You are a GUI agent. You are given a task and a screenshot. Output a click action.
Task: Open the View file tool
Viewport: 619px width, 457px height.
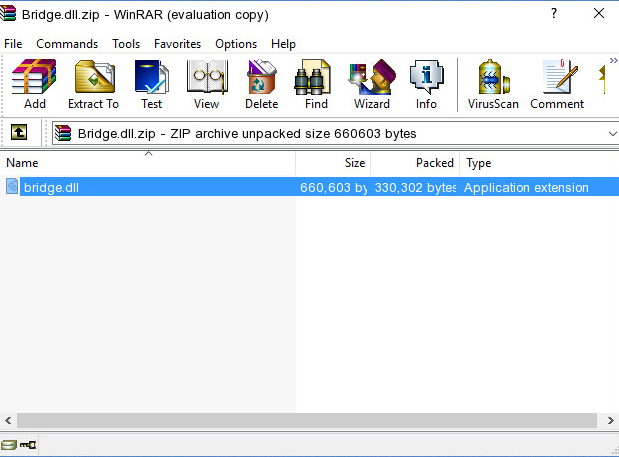point(206,84)
